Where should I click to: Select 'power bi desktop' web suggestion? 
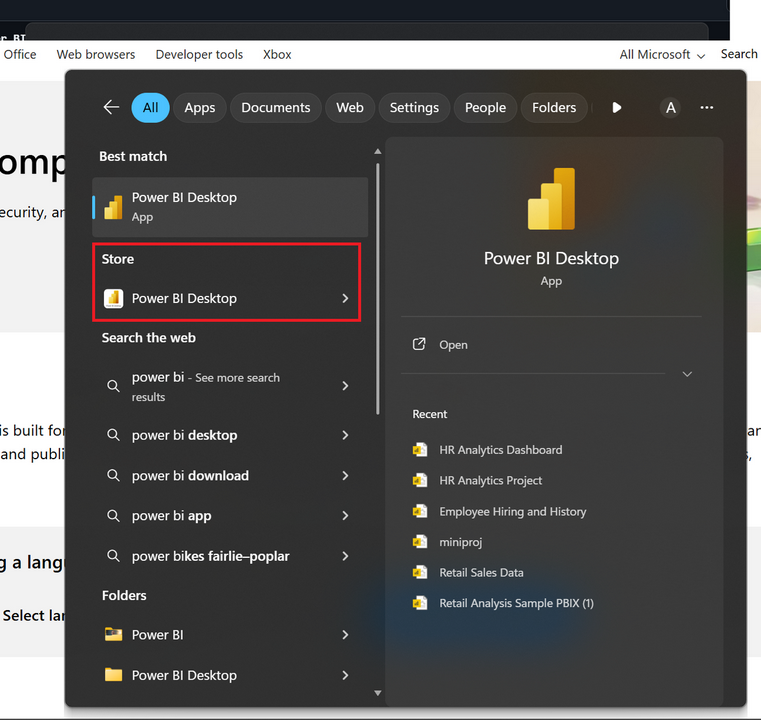tap(184, 435)
